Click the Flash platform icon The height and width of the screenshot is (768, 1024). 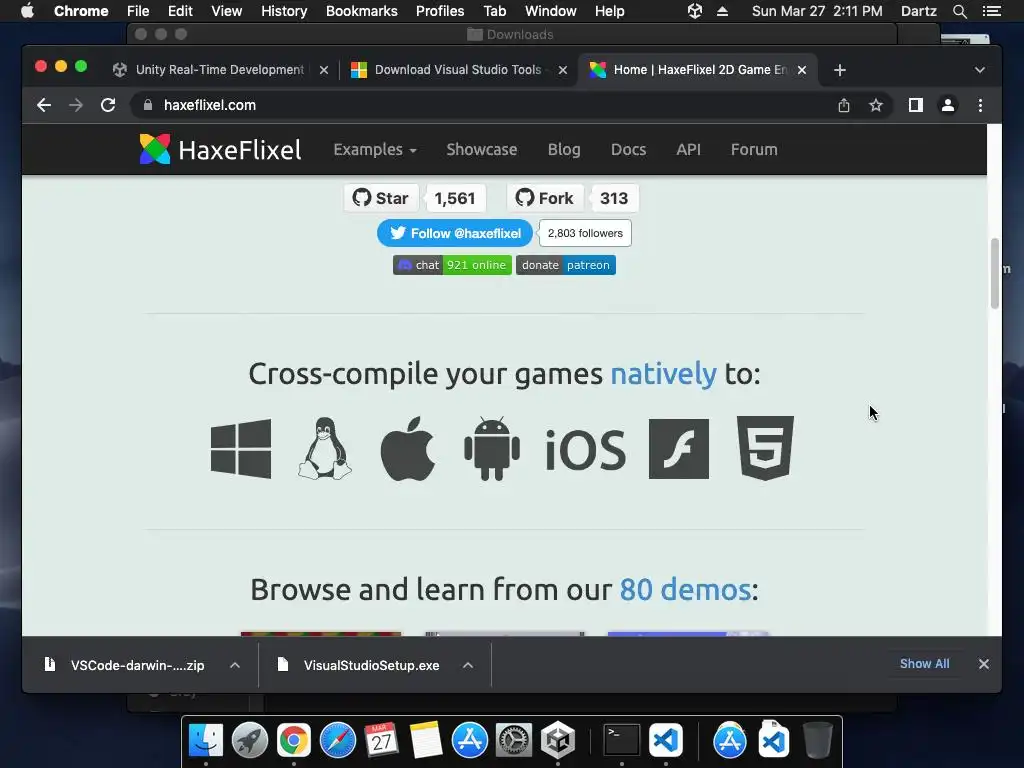[679, 449]
